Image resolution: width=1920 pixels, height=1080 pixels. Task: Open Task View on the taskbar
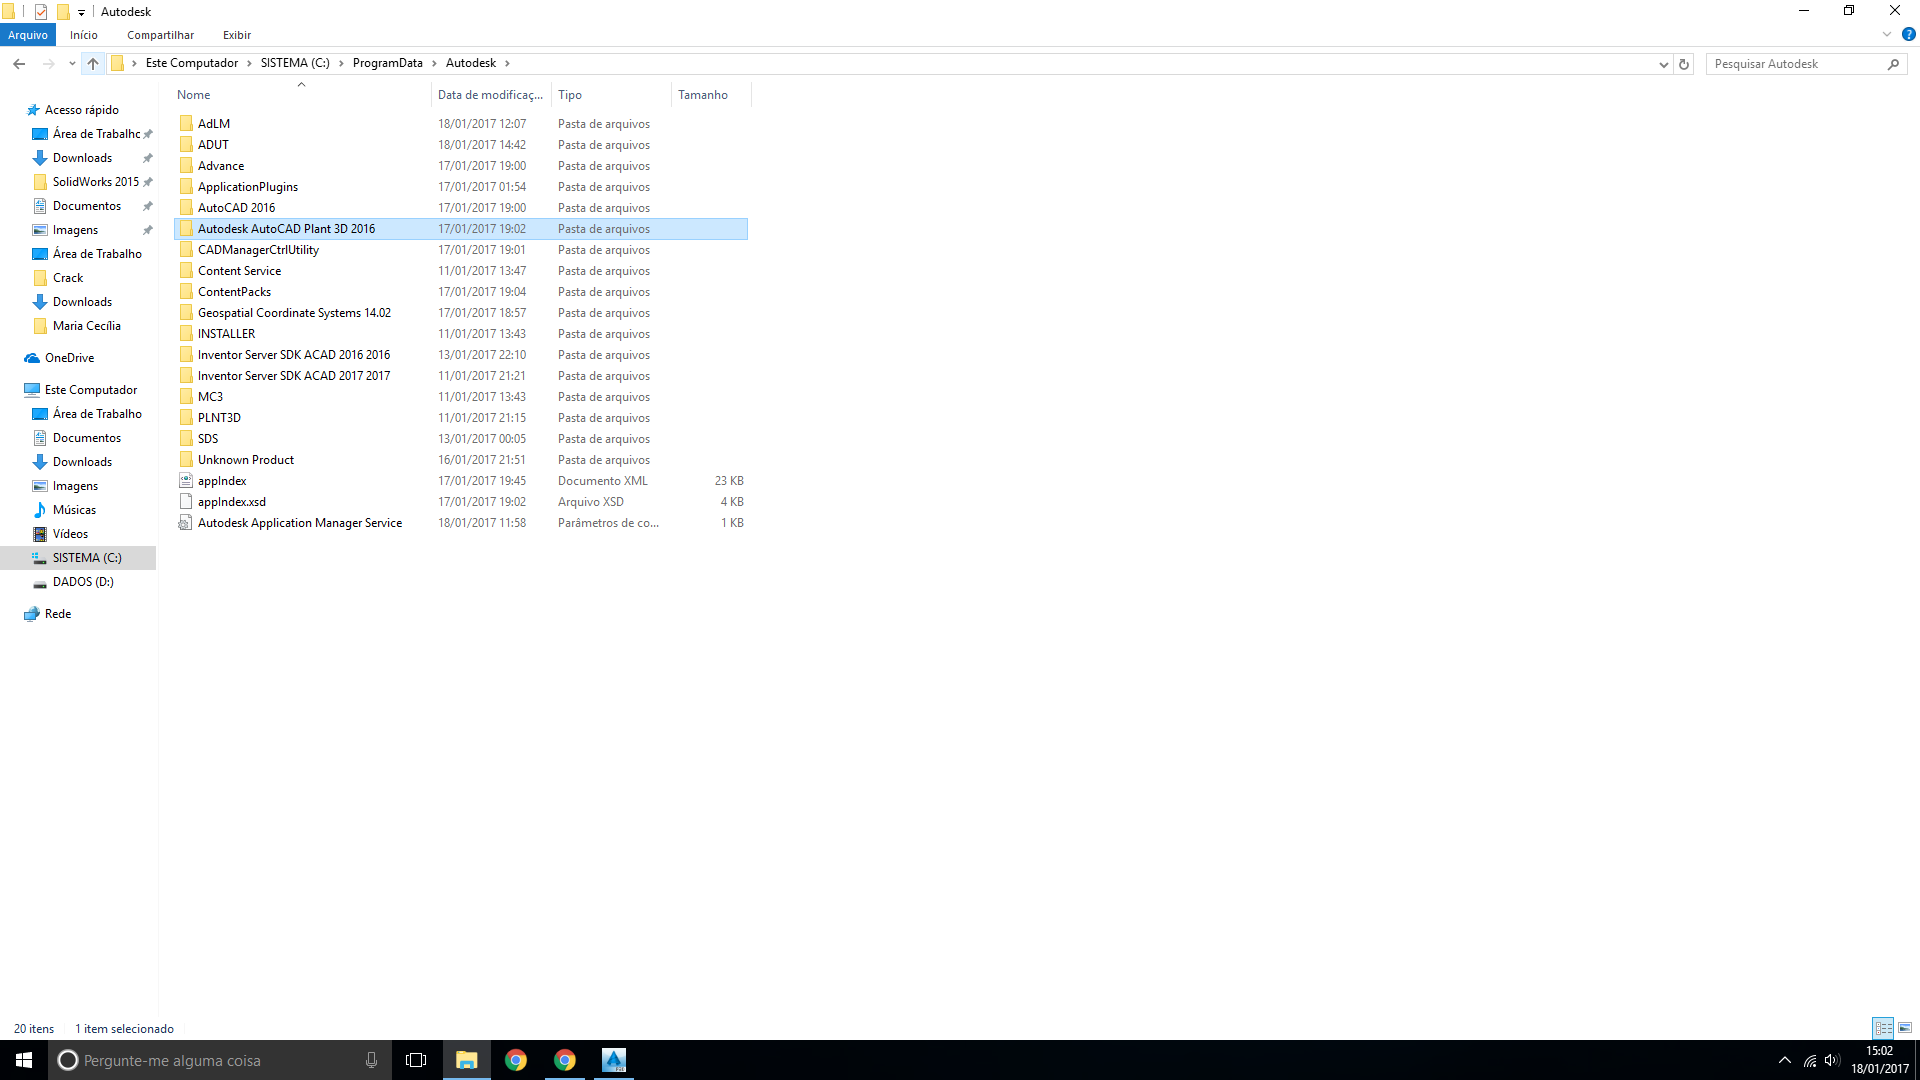[416, 1060]
